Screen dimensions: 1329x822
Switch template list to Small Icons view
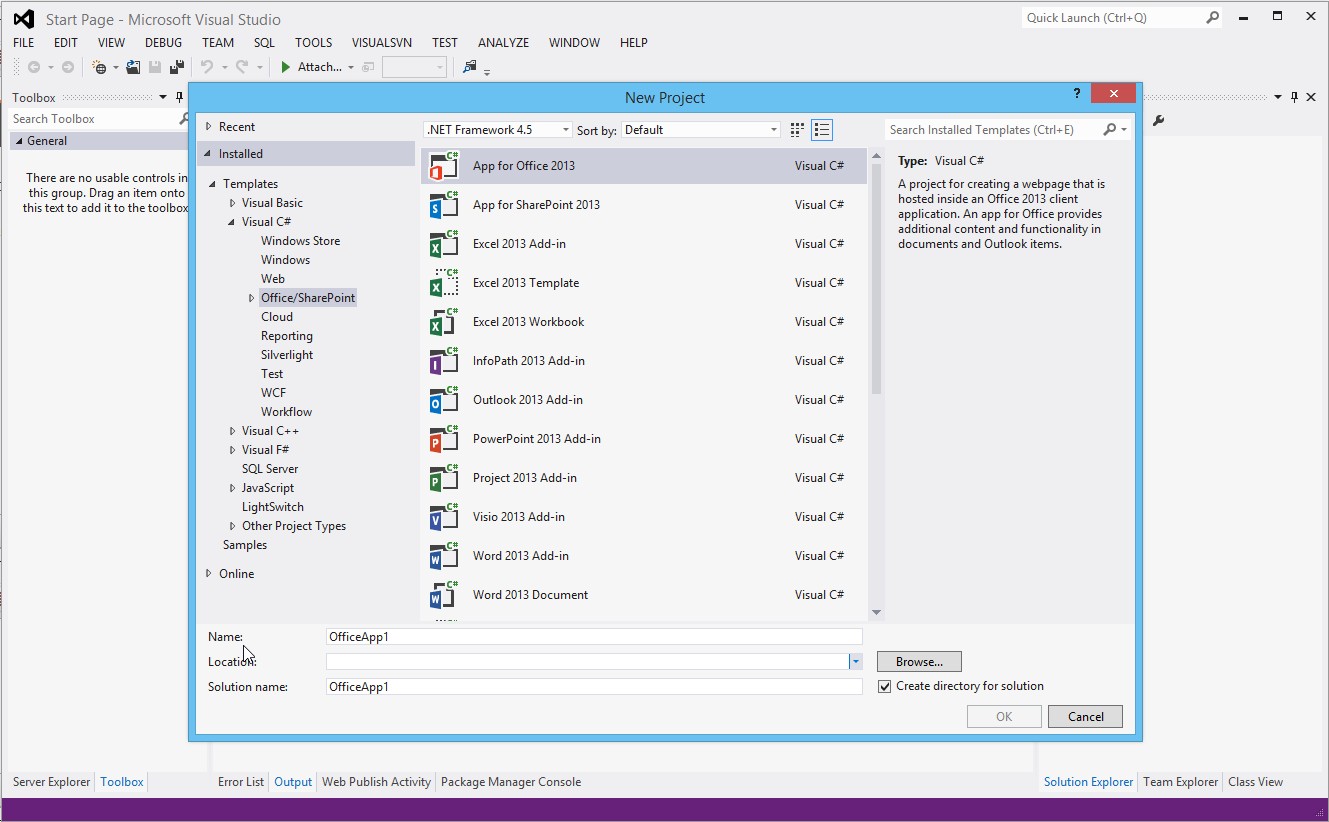[796, 129]
